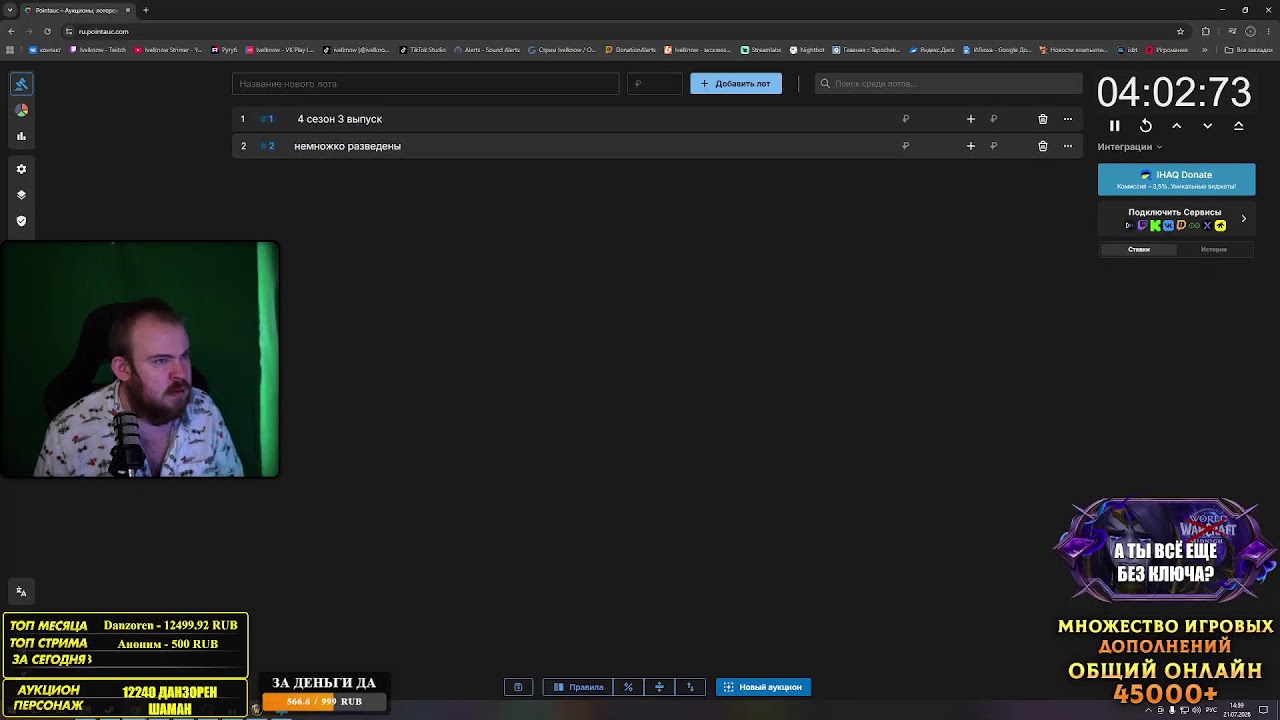1280x720 pixels.
Task: Toggle the percent display in the bottom toolbar
Action: [x=628, y=687]
